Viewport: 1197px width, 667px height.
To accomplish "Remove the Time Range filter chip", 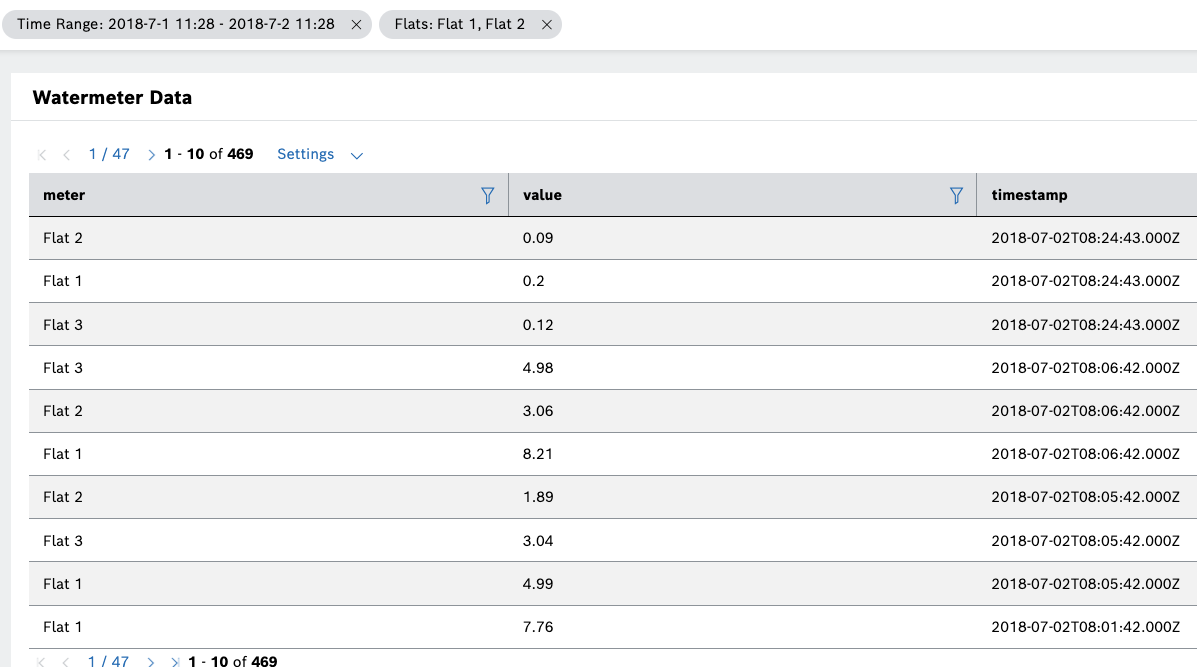I will (356, 25).
